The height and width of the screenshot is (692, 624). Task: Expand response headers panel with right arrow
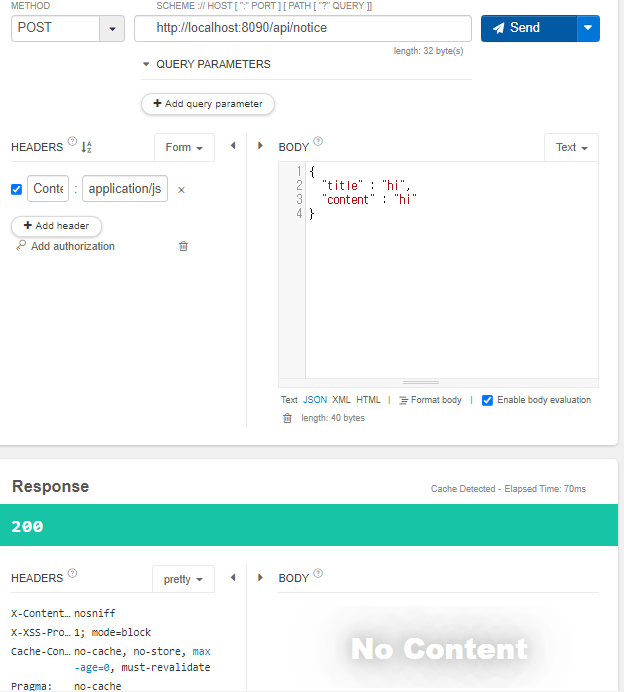pos(260,577)
